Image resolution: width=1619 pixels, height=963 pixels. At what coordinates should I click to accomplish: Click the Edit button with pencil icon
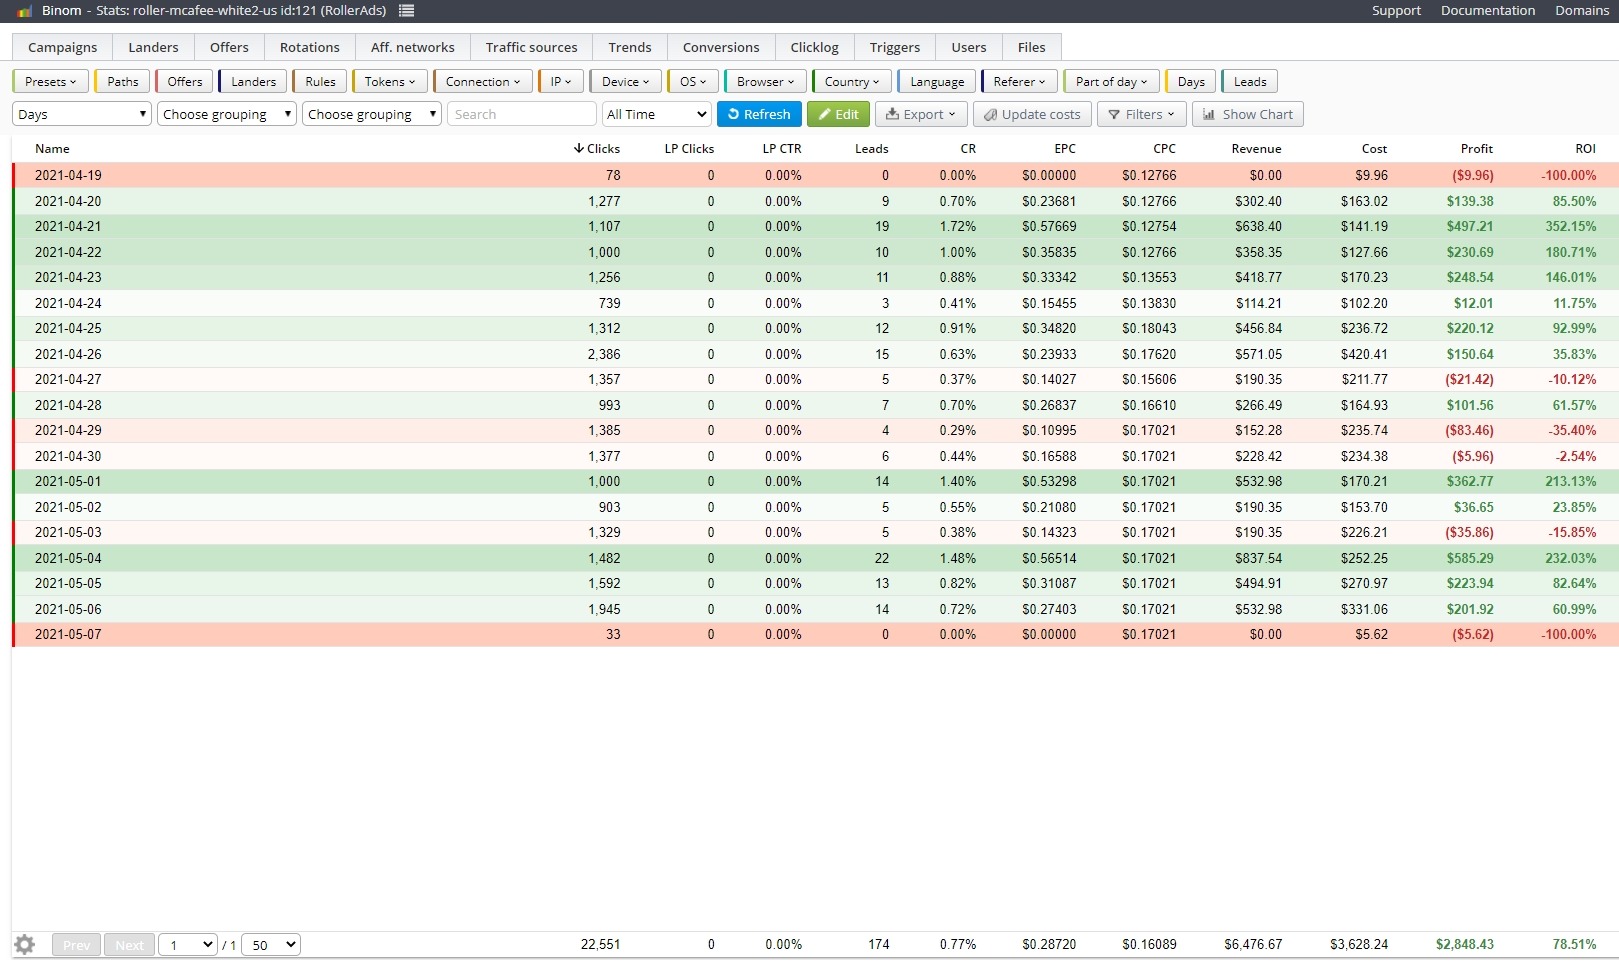tap(838, 114)
